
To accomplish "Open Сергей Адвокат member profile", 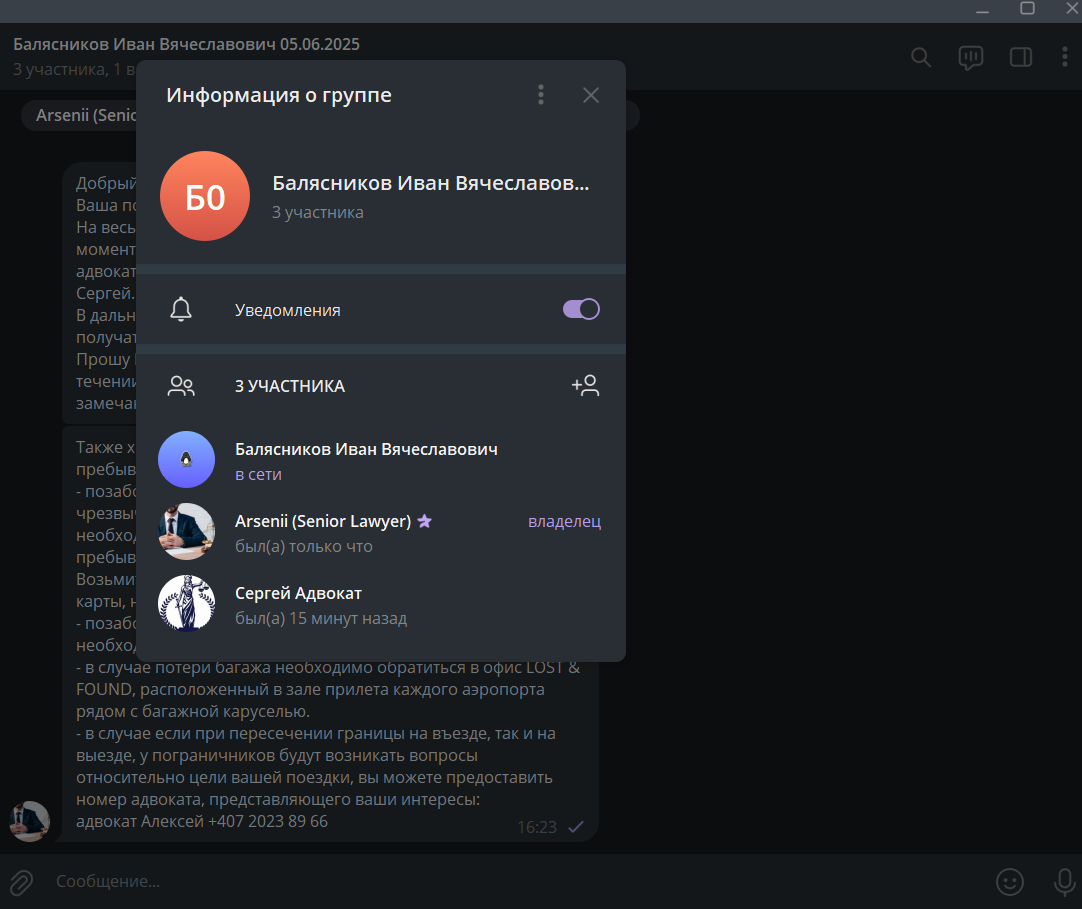I will click(381, 603).
